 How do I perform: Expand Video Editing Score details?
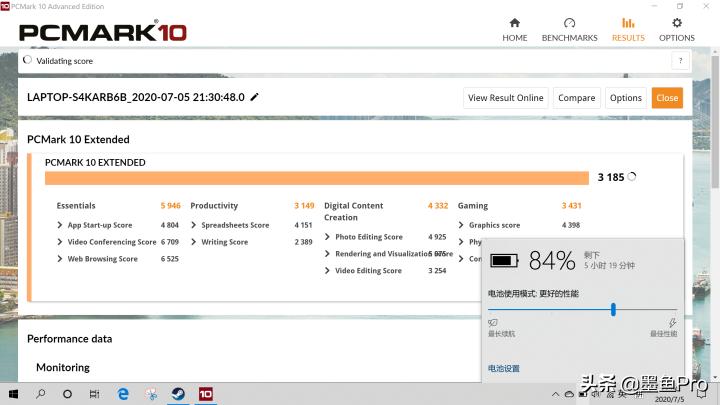tap(327, 271)
